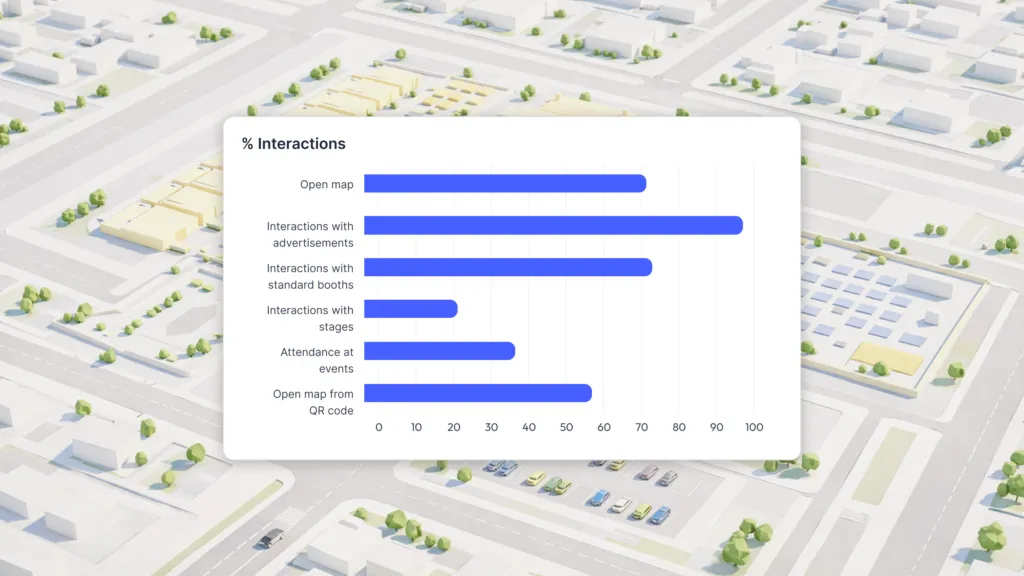This screenshot has width=1024, height=576.
Task: Click the black car on the road
Action: pyautogui.click(x=271, y=538)
